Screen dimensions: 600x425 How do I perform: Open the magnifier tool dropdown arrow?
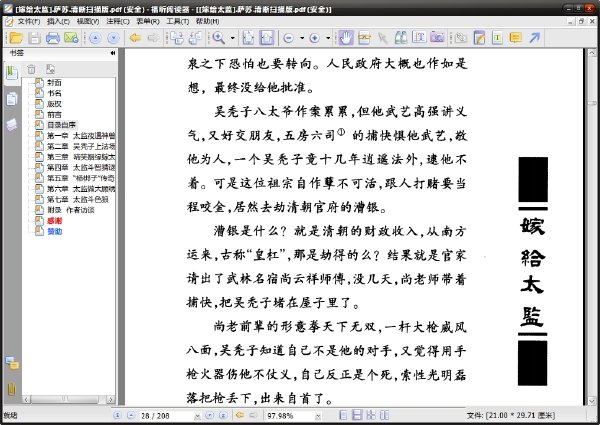tap(232, 38)
